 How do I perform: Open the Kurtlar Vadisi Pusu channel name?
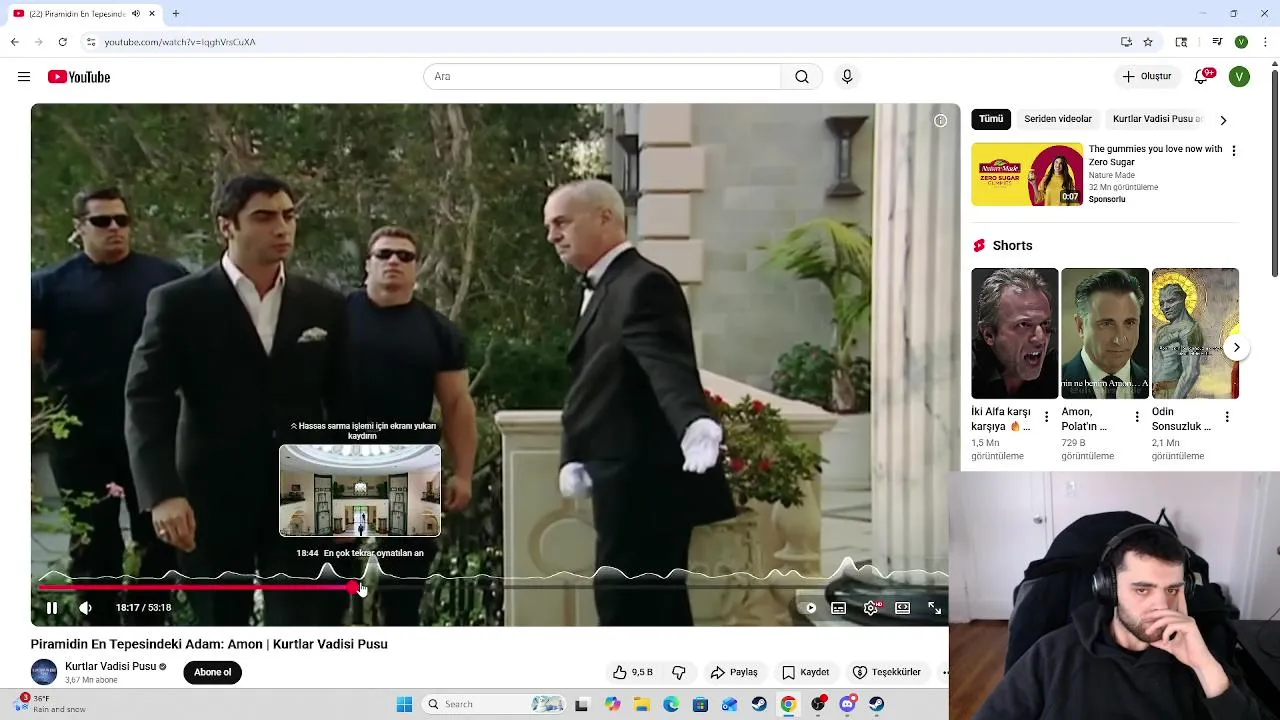(x=110, y=666)
